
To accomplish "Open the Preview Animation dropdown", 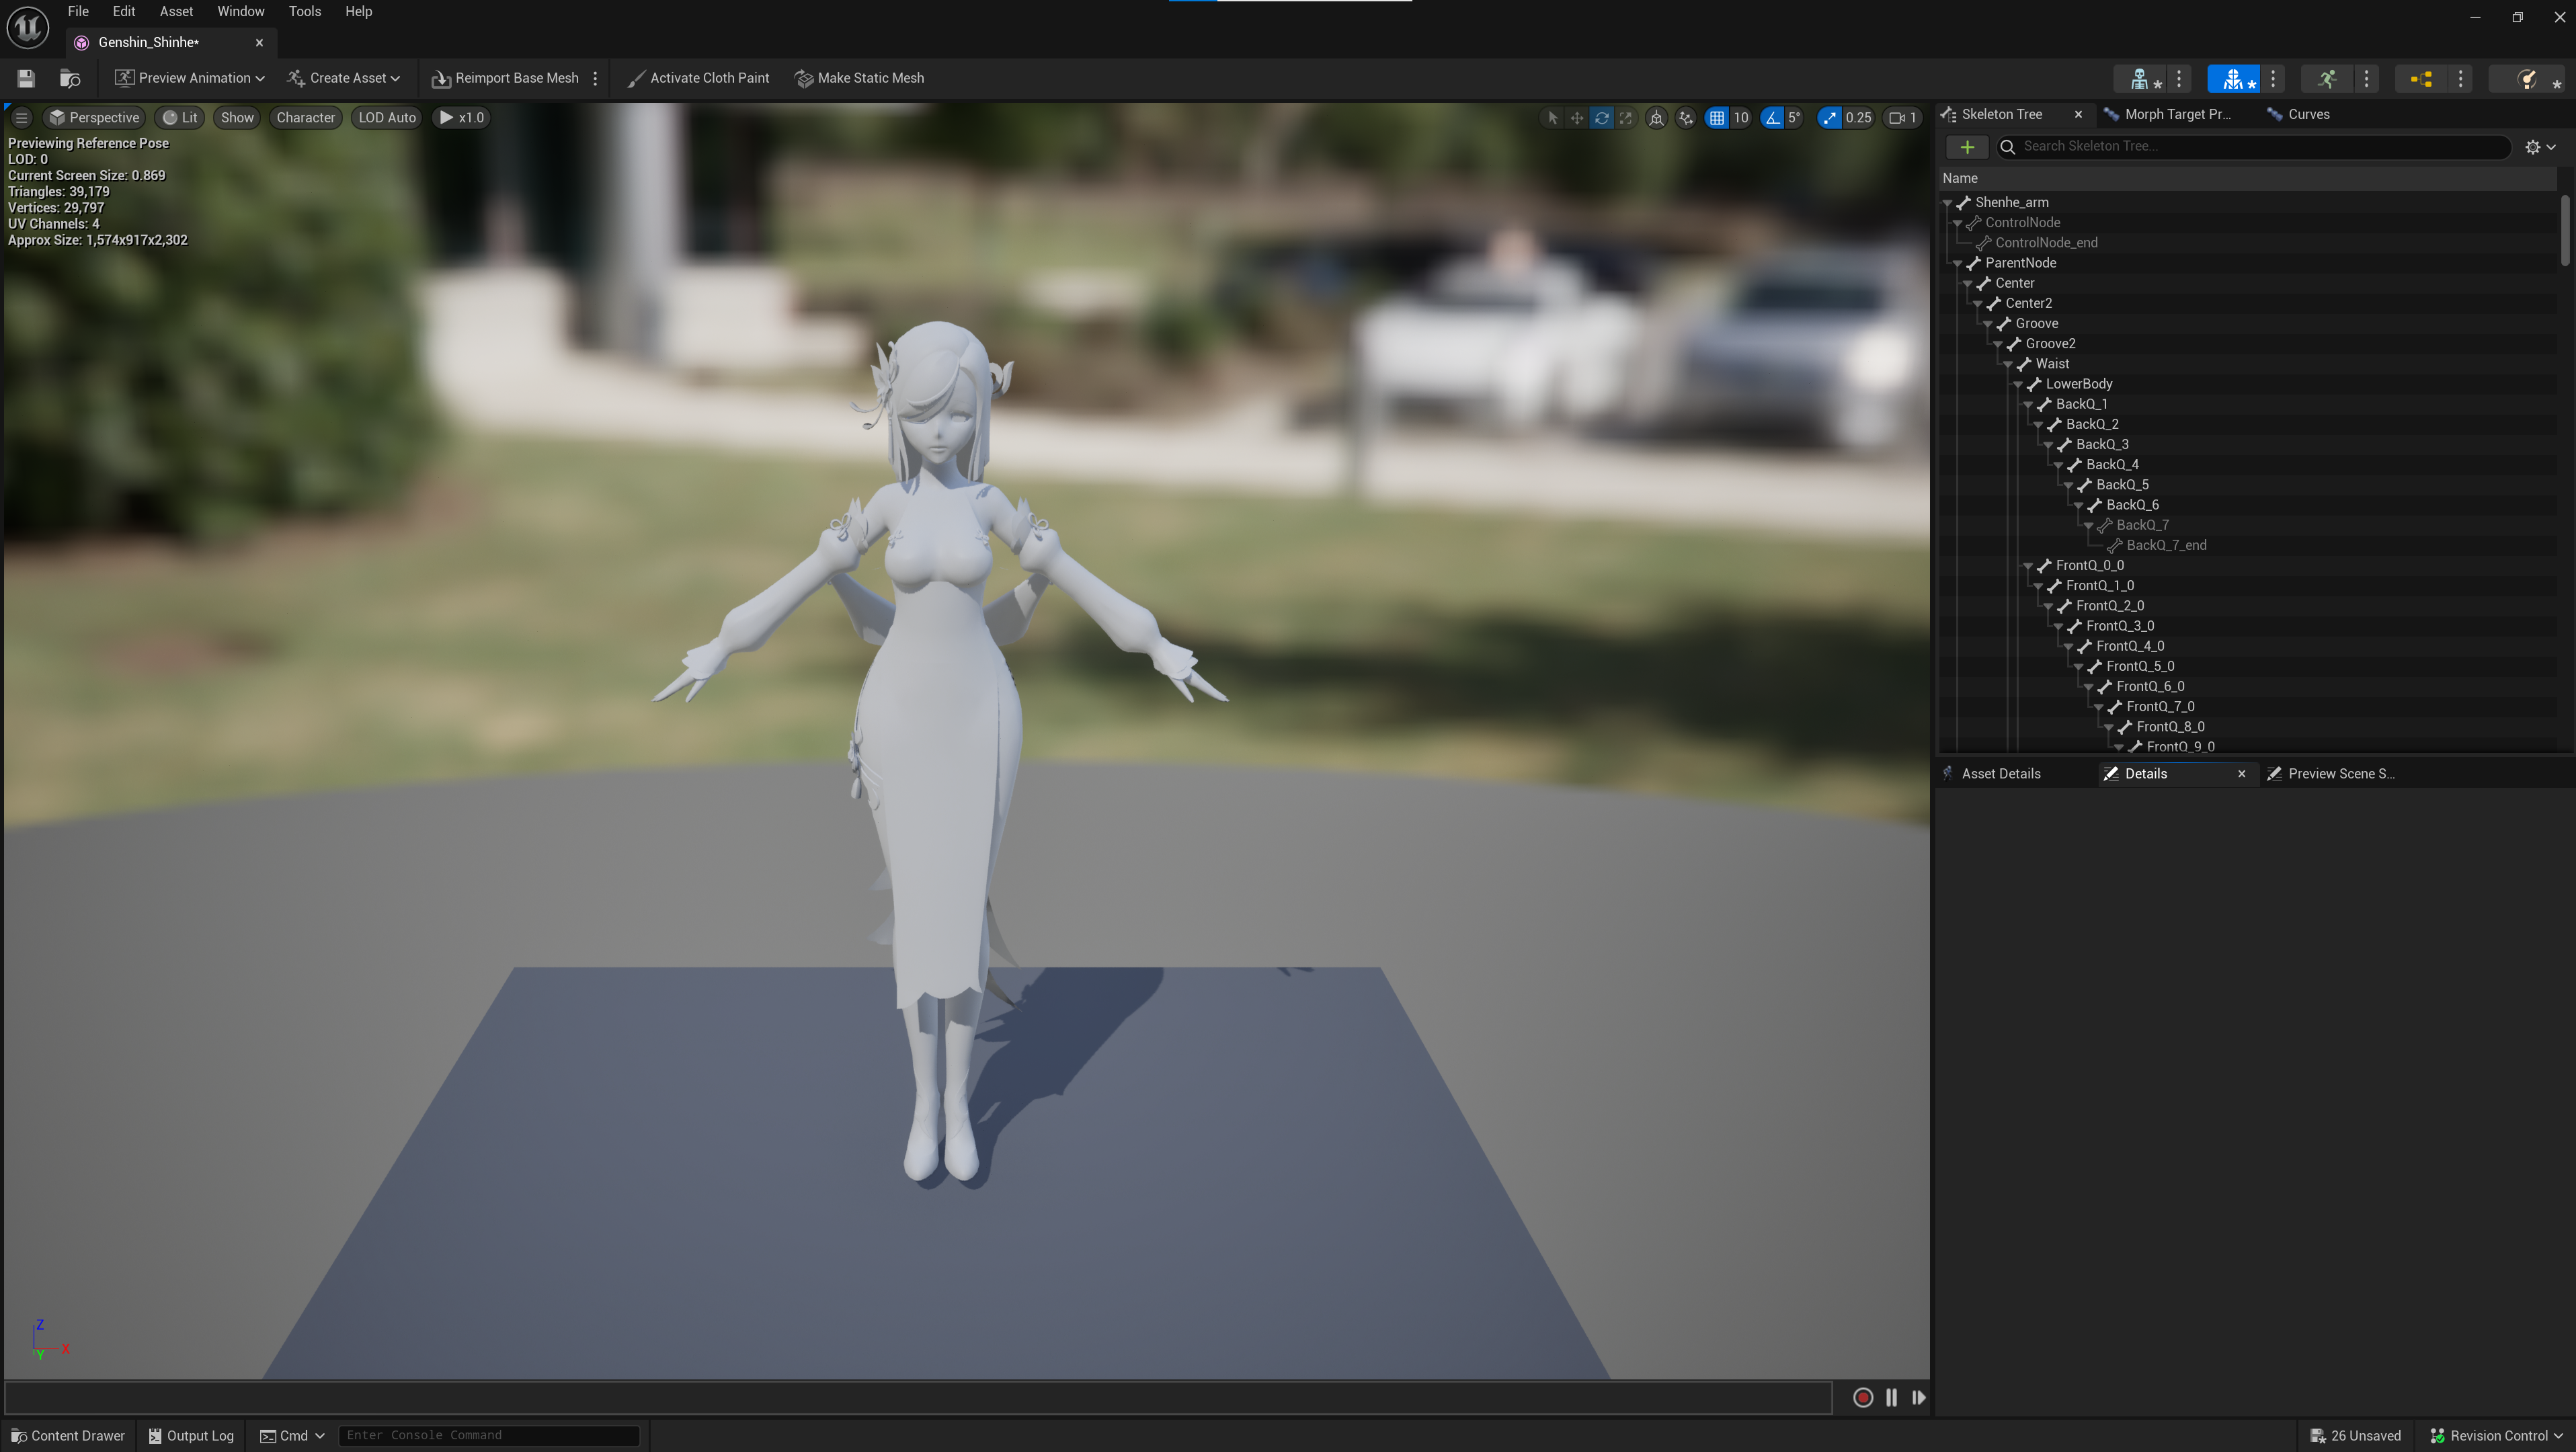I will pyautogui.click(x=190, y=78).
